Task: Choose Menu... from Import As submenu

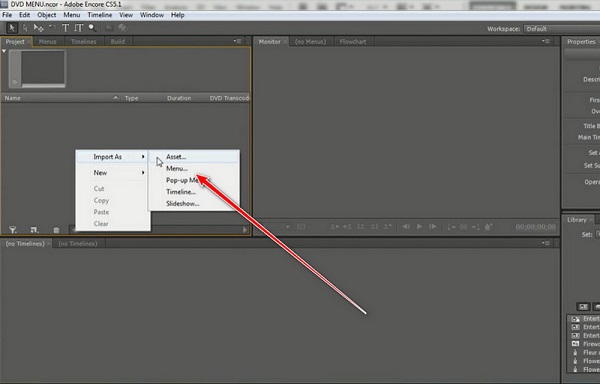Action: (x=194, y=169)
